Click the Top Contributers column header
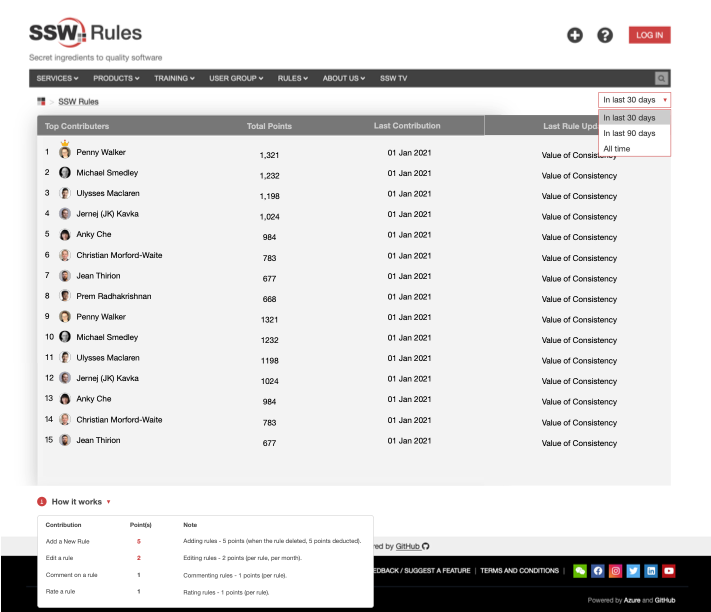Viewport: 711px width, 612px height. pos(77,126)
